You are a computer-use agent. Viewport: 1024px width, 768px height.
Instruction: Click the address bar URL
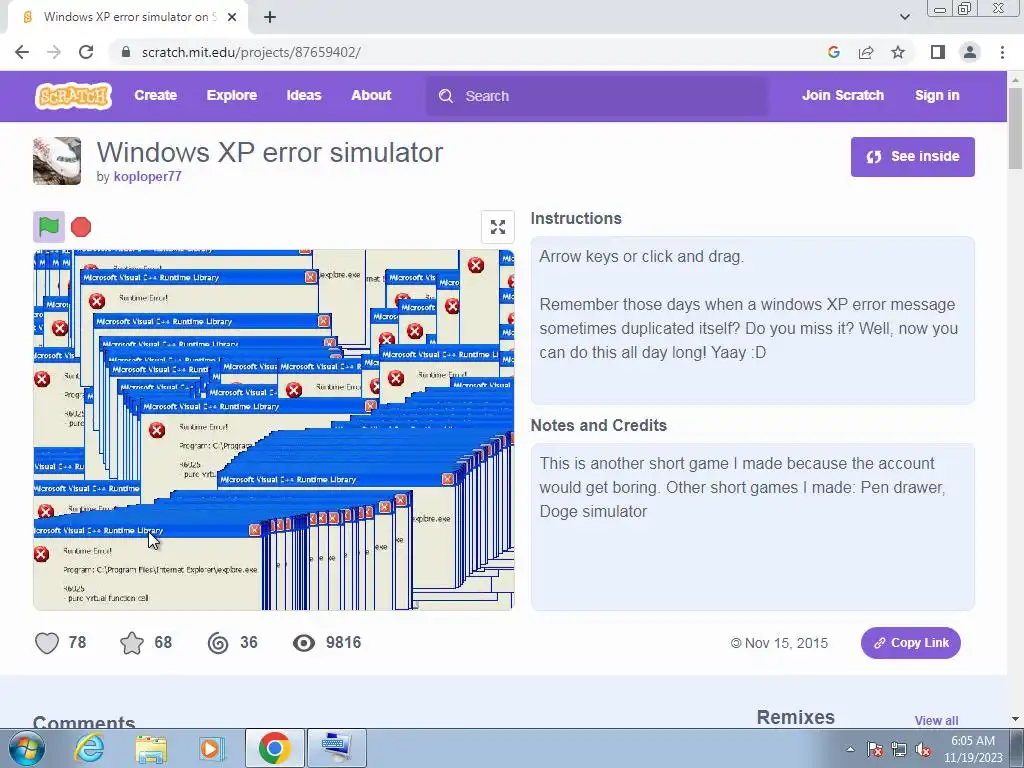[x=251, y=52]
